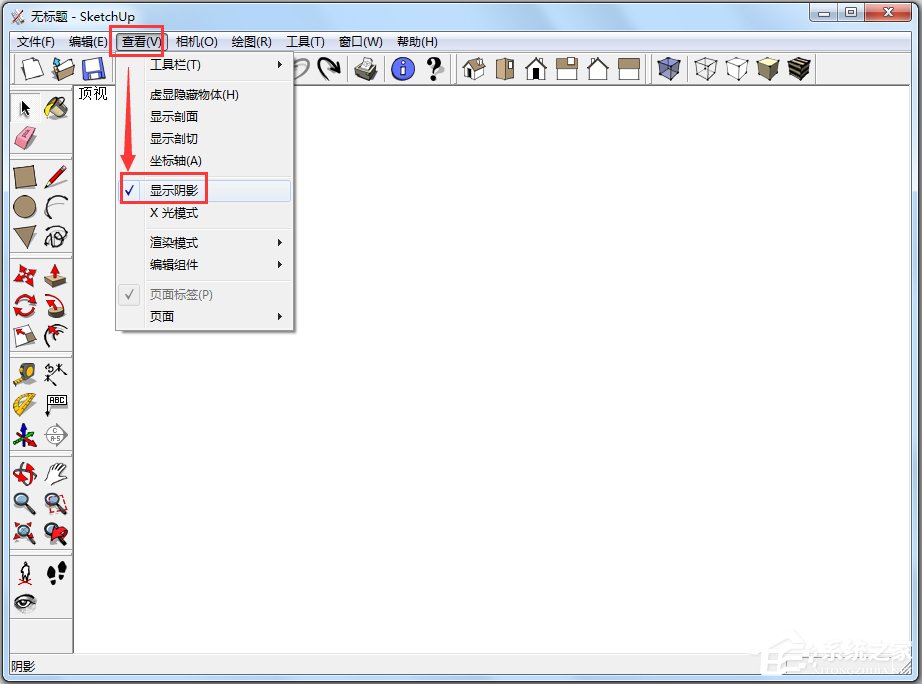The width and height of the screenshot is (922, 684).
Task: Select the Look Around eye tool
Action: pos(25,603)
